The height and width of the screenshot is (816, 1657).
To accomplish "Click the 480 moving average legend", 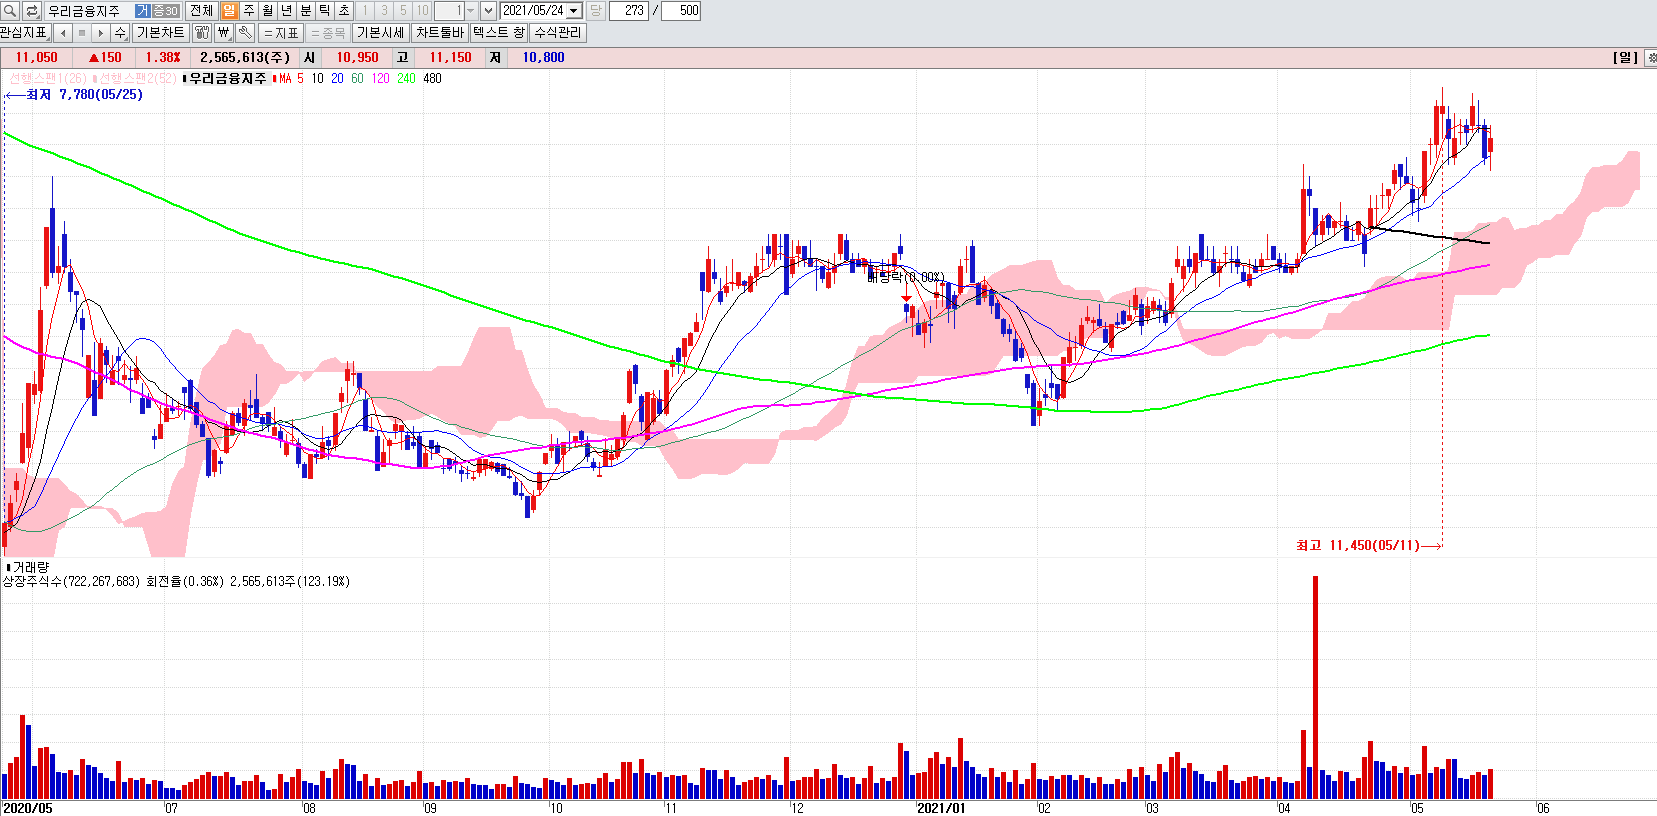I will click(x=432, y=78).
